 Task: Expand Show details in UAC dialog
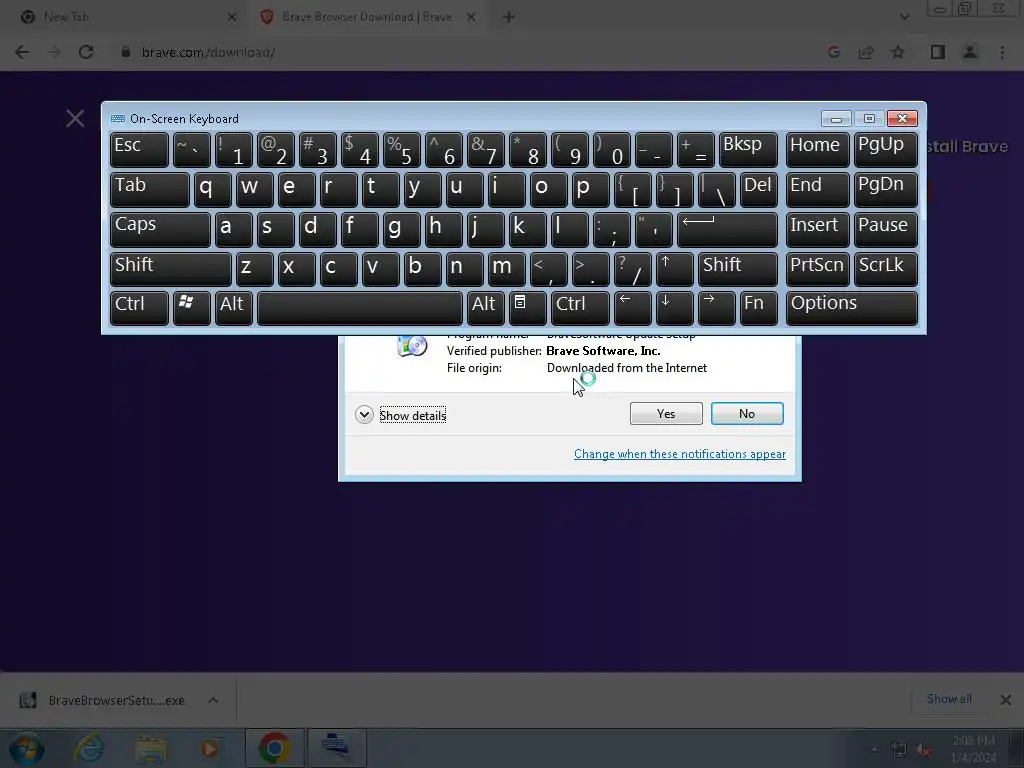coord(400,415)
